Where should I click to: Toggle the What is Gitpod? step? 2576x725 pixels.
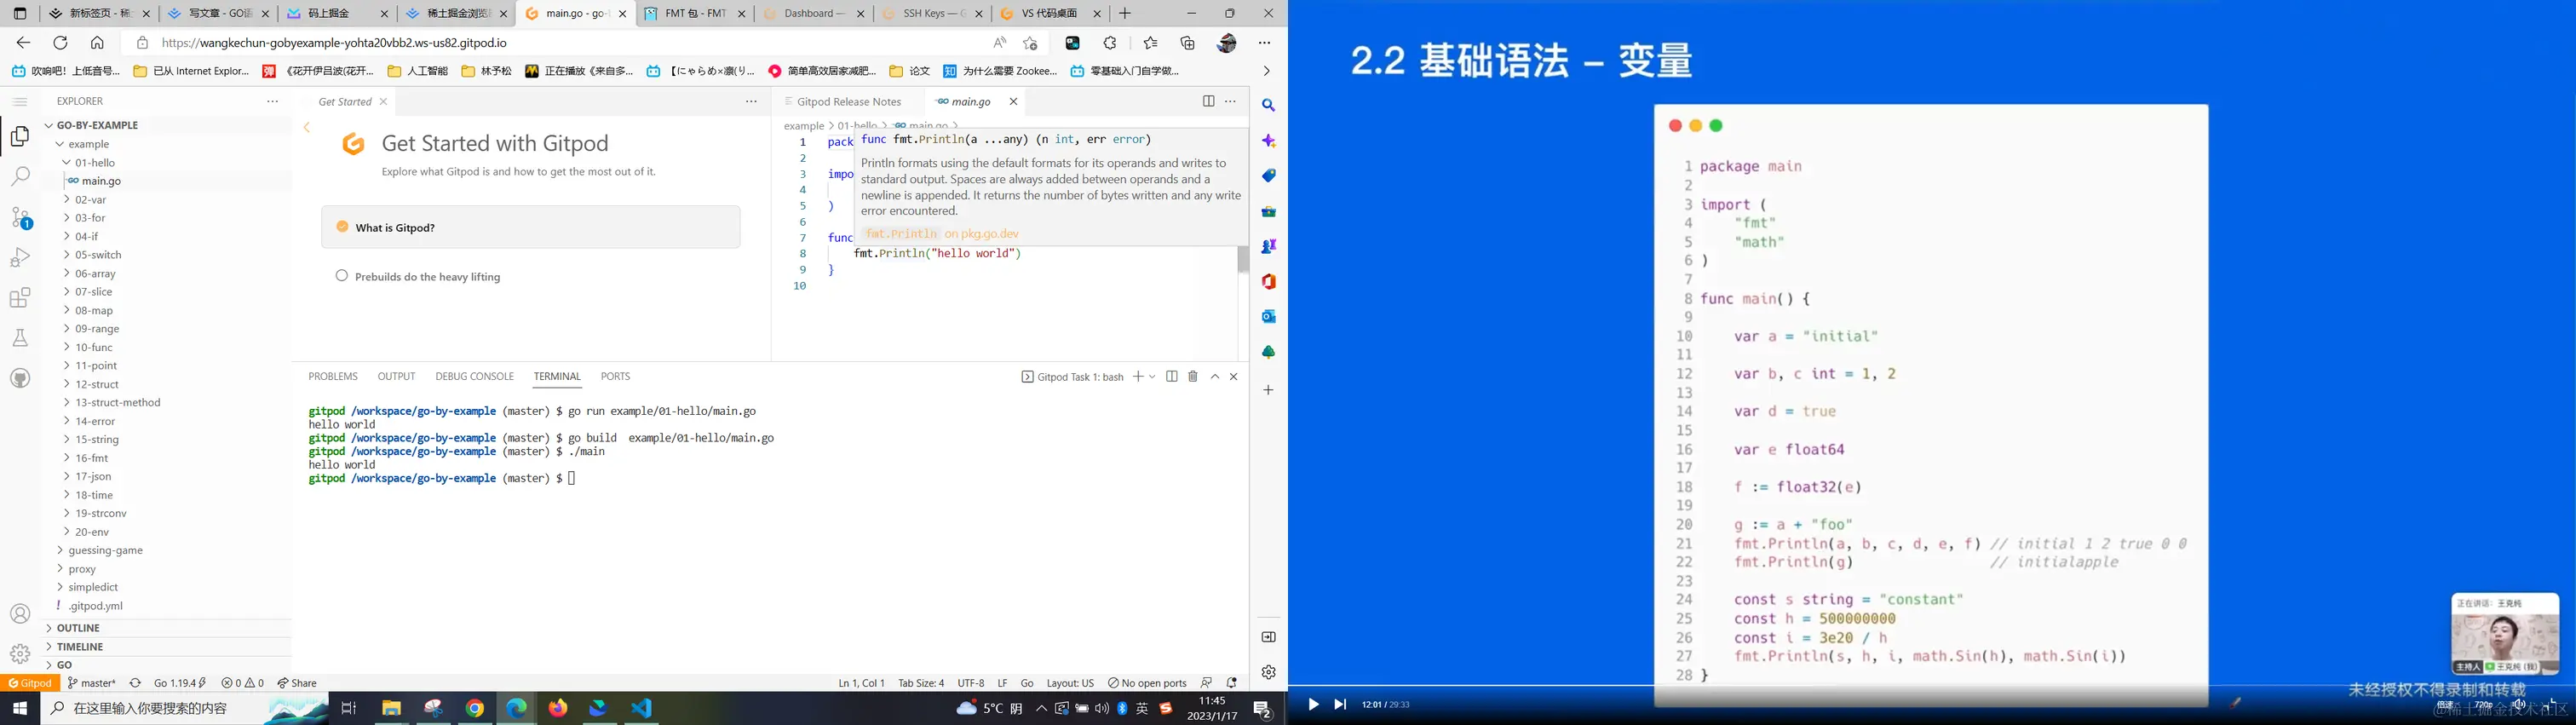tap(342, 227)
